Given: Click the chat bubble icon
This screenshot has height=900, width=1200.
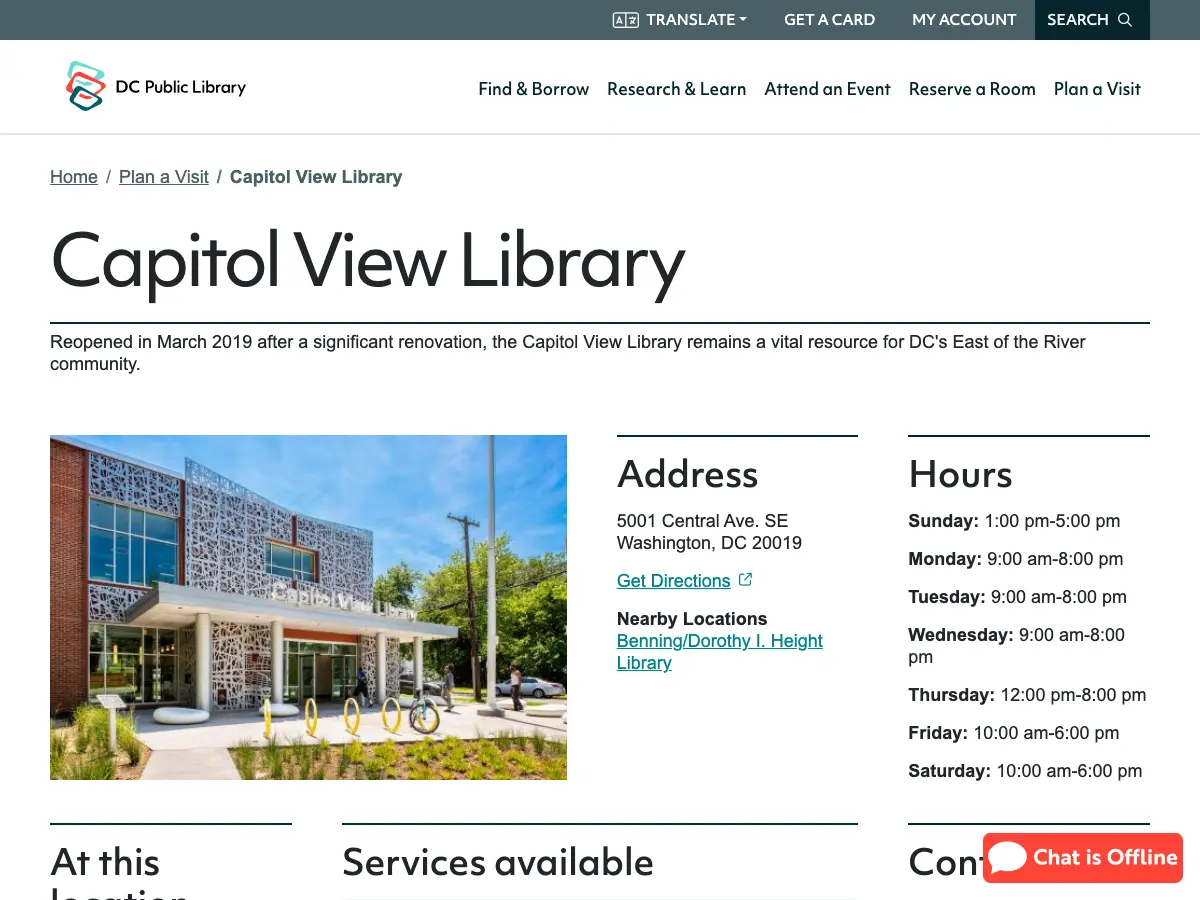Looking at the screenshot, I should coord(1008,857).
